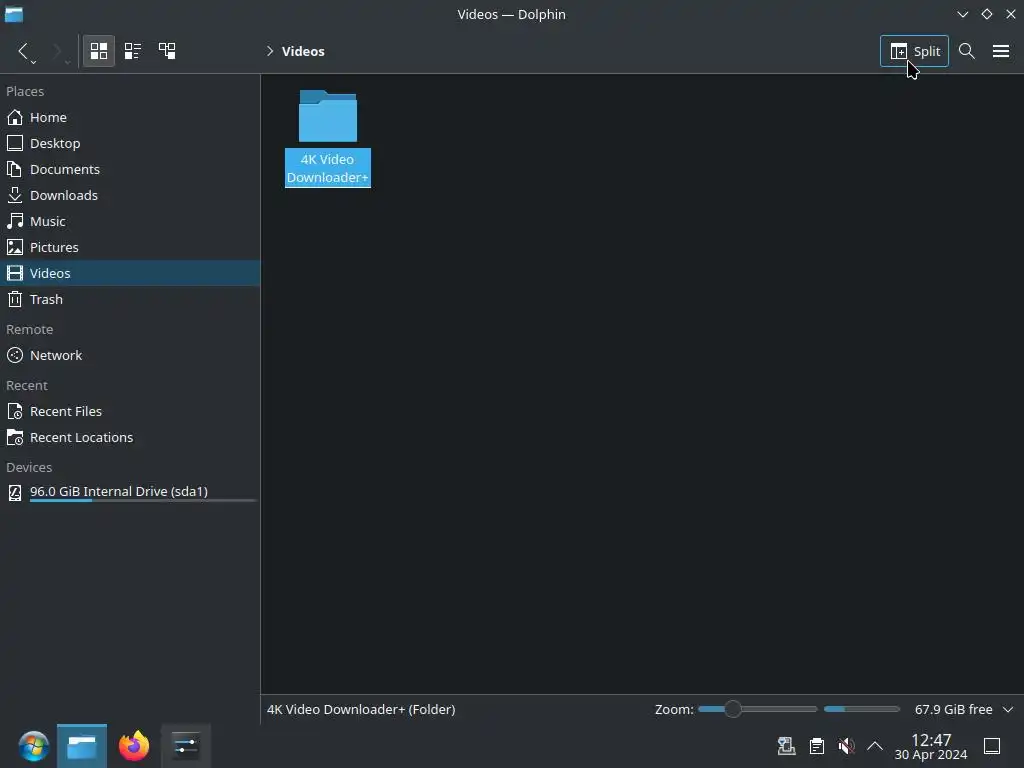This screenshot has height=768, width=1024.
Task: Click the Trash bin icon in Places
Action: point(15,299)
